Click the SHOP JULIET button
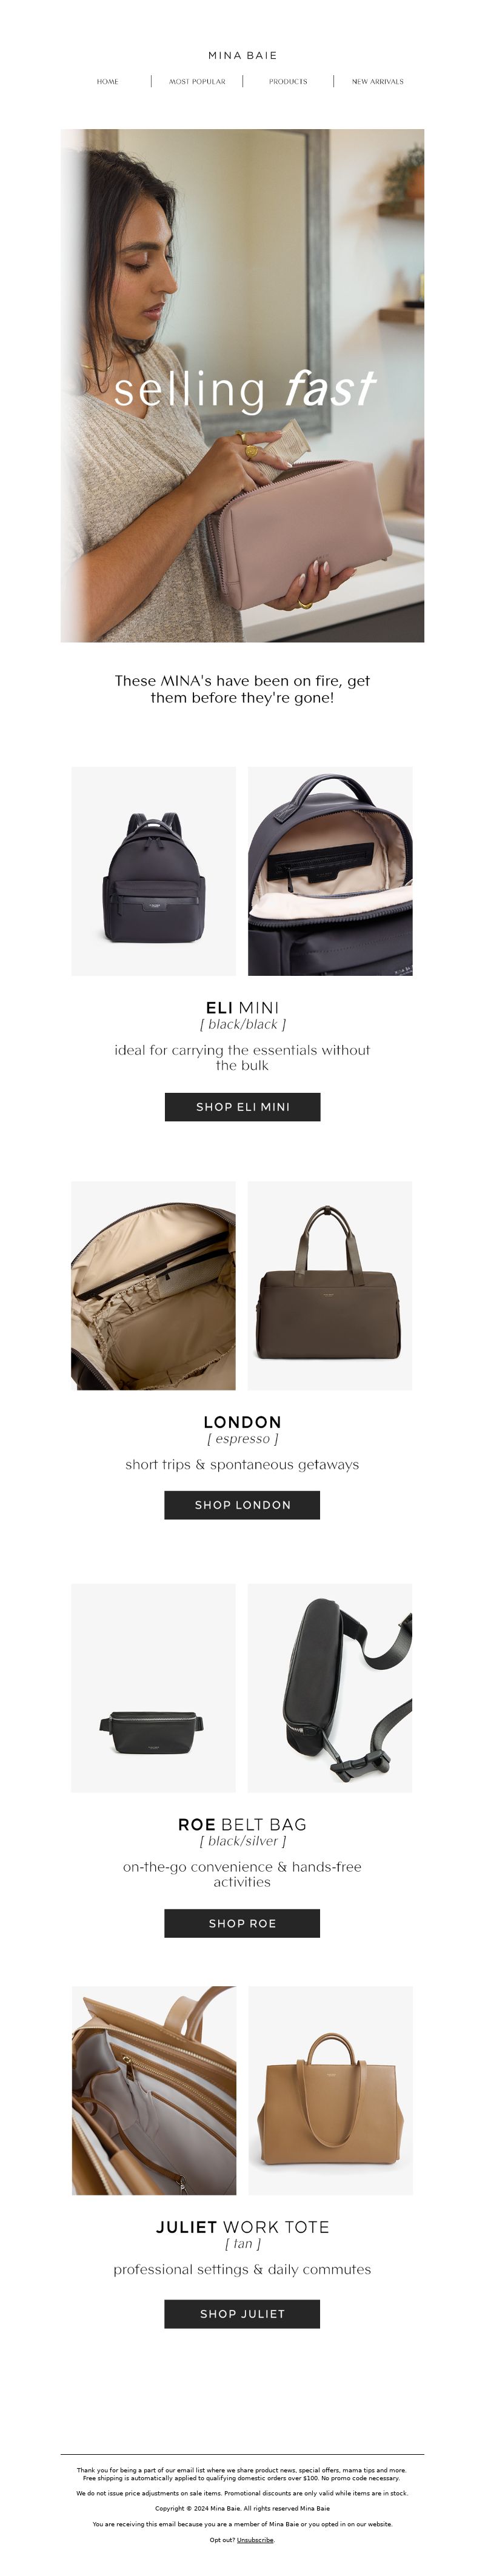The image size is (485, 2576). click(x=242, y=2313)
